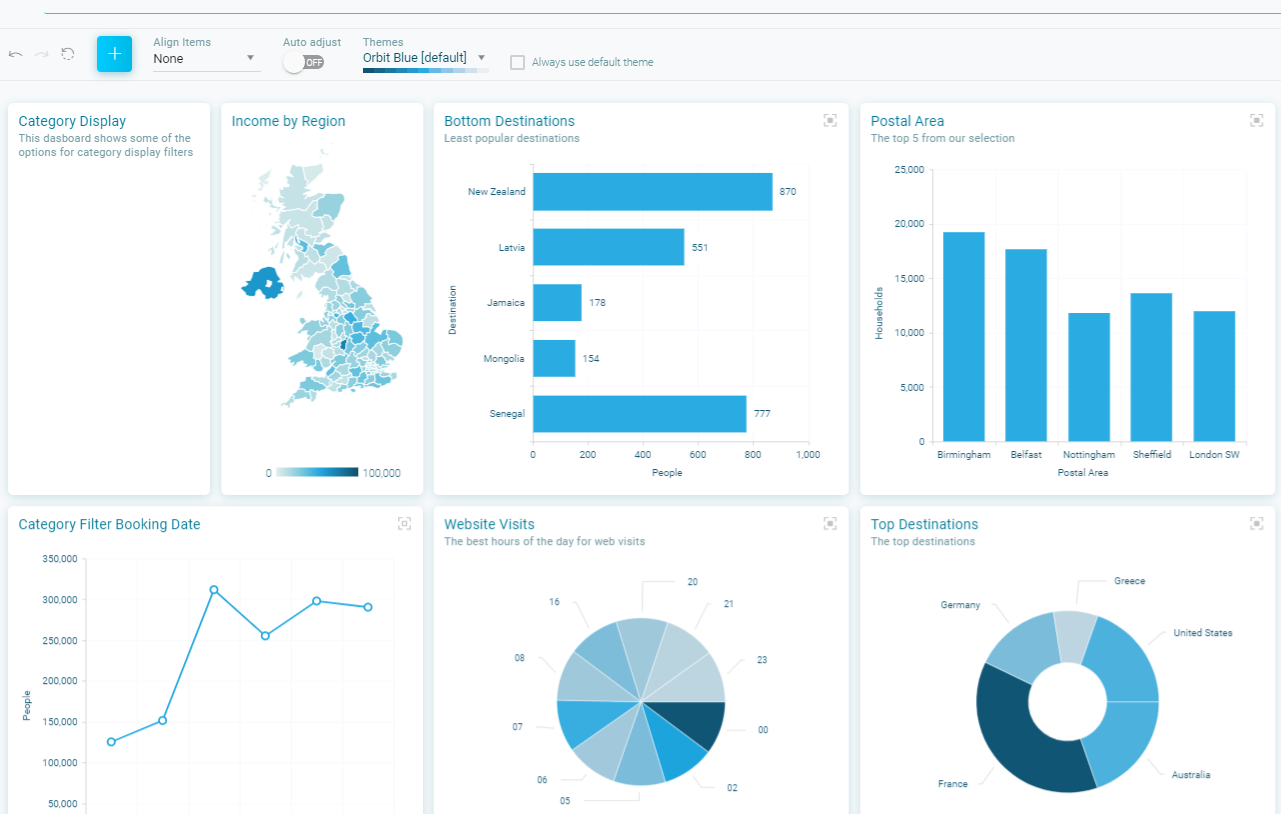Toggle the Auto adjust switch
This screenshot has height=814, width=1281.
click(x=304, y=62)
